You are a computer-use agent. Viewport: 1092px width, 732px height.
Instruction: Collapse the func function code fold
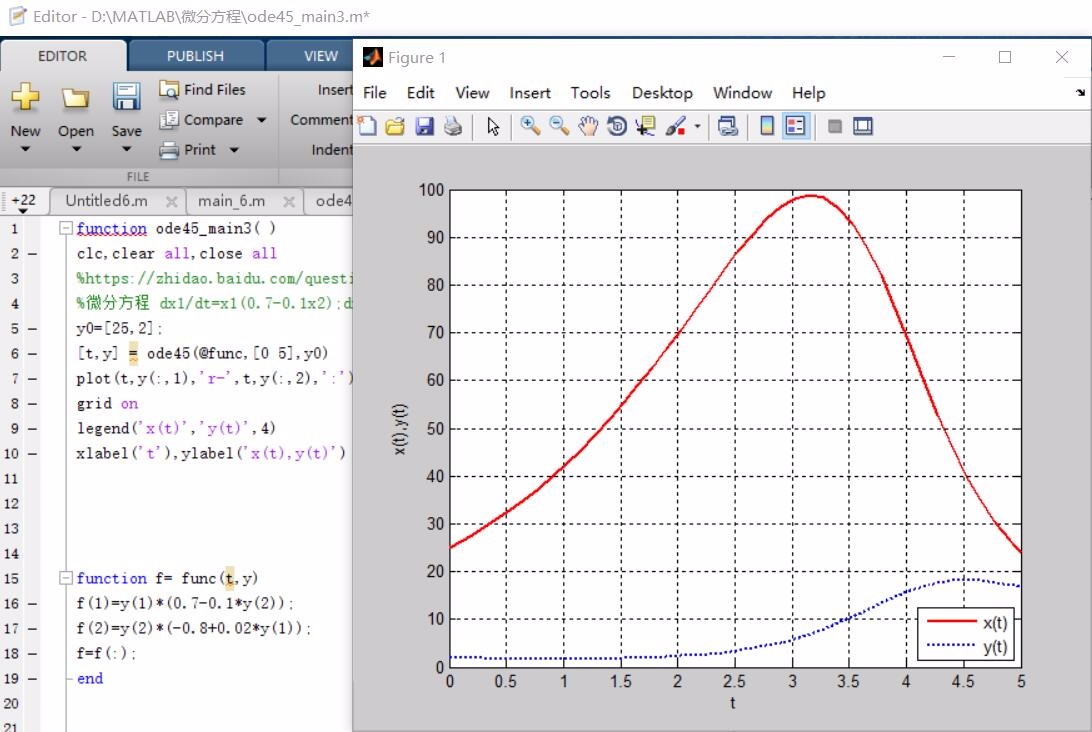coord(66,578)
